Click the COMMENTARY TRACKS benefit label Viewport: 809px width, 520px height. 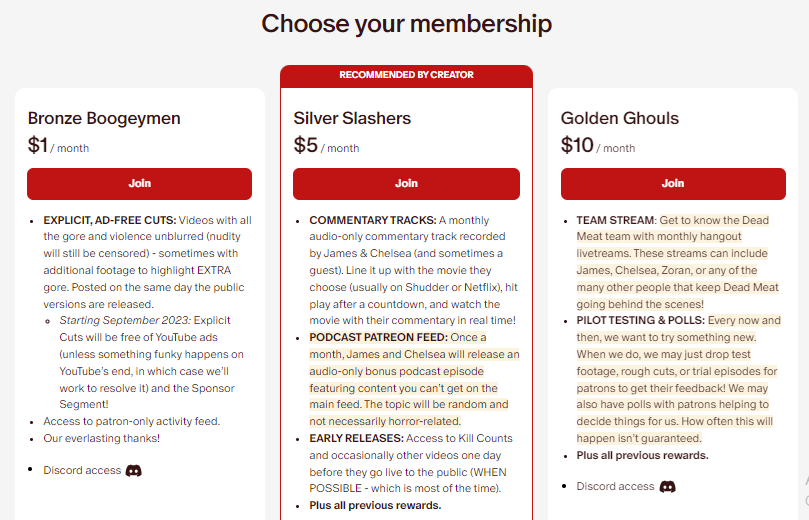(372, 220)
